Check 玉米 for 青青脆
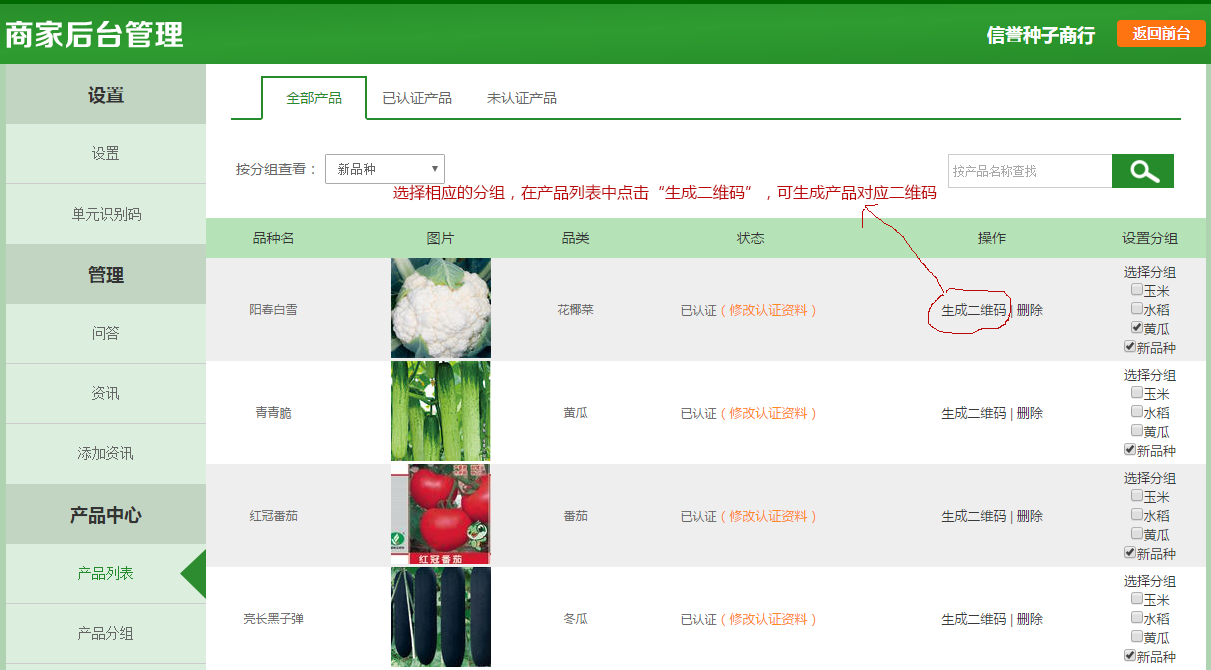Viewport: 1211px width, 670px height. pos(1137,392)
